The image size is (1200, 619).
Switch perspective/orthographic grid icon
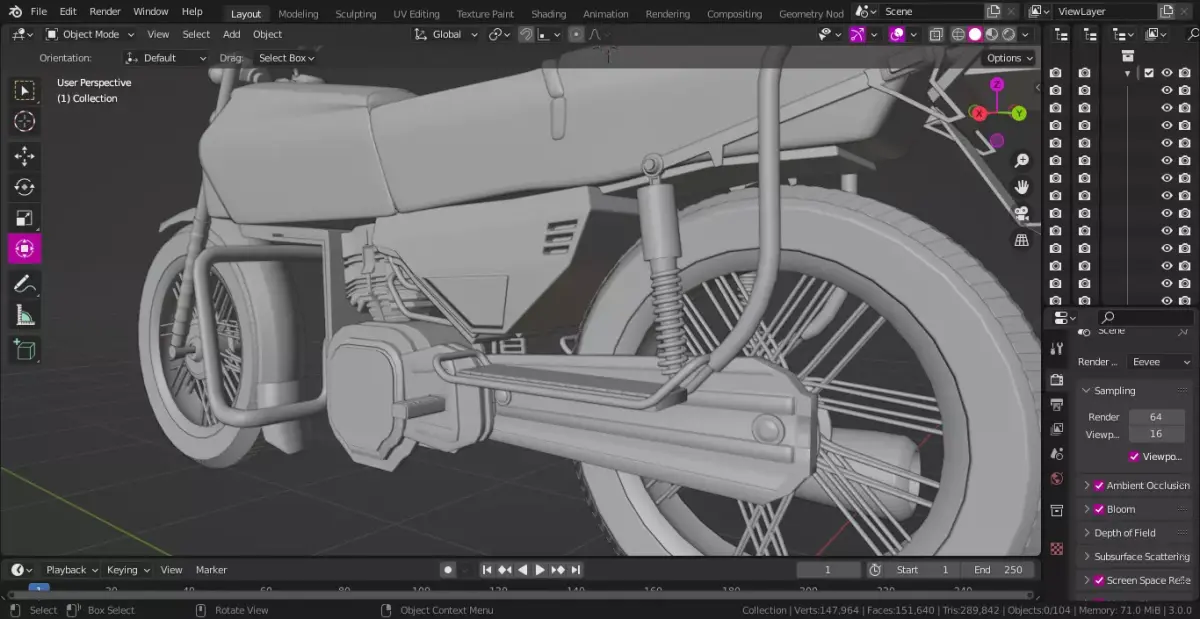pos(1022,240)
